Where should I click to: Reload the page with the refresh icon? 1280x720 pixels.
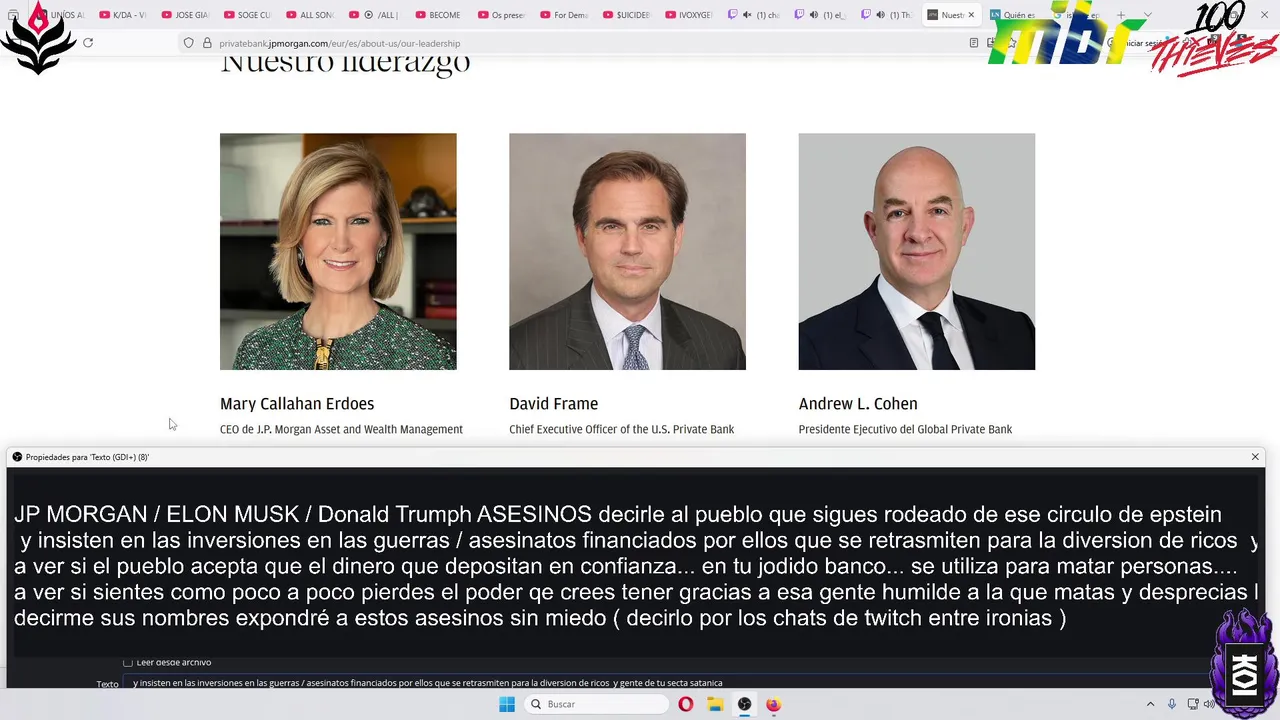(x=88, y=43)
